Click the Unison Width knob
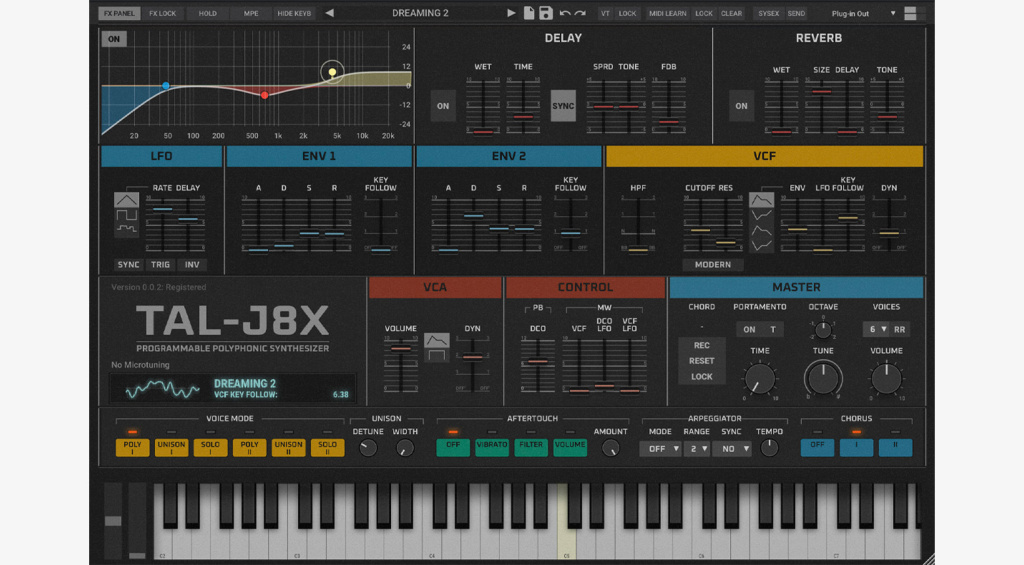Viewport: 1024px width, 565px height. [x=405, y=447]
